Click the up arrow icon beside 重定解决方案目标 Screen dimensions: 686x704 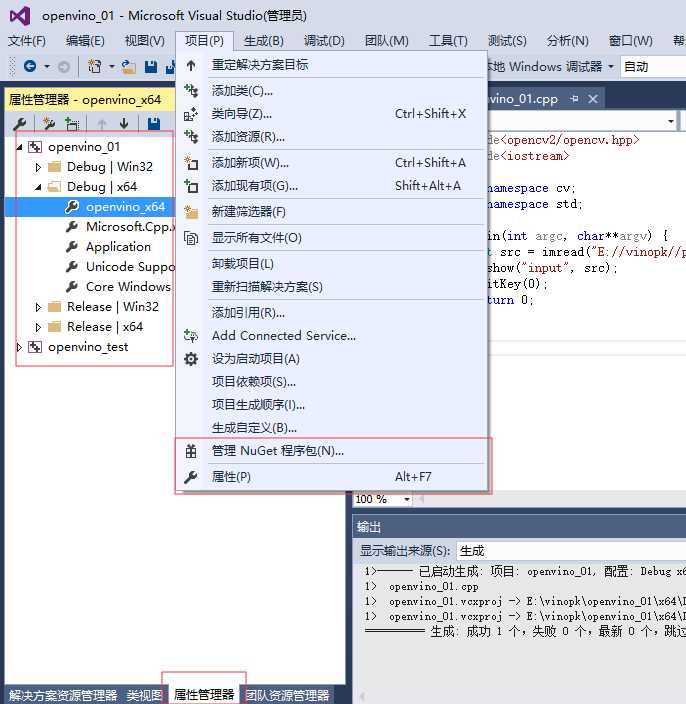(191, 66)
